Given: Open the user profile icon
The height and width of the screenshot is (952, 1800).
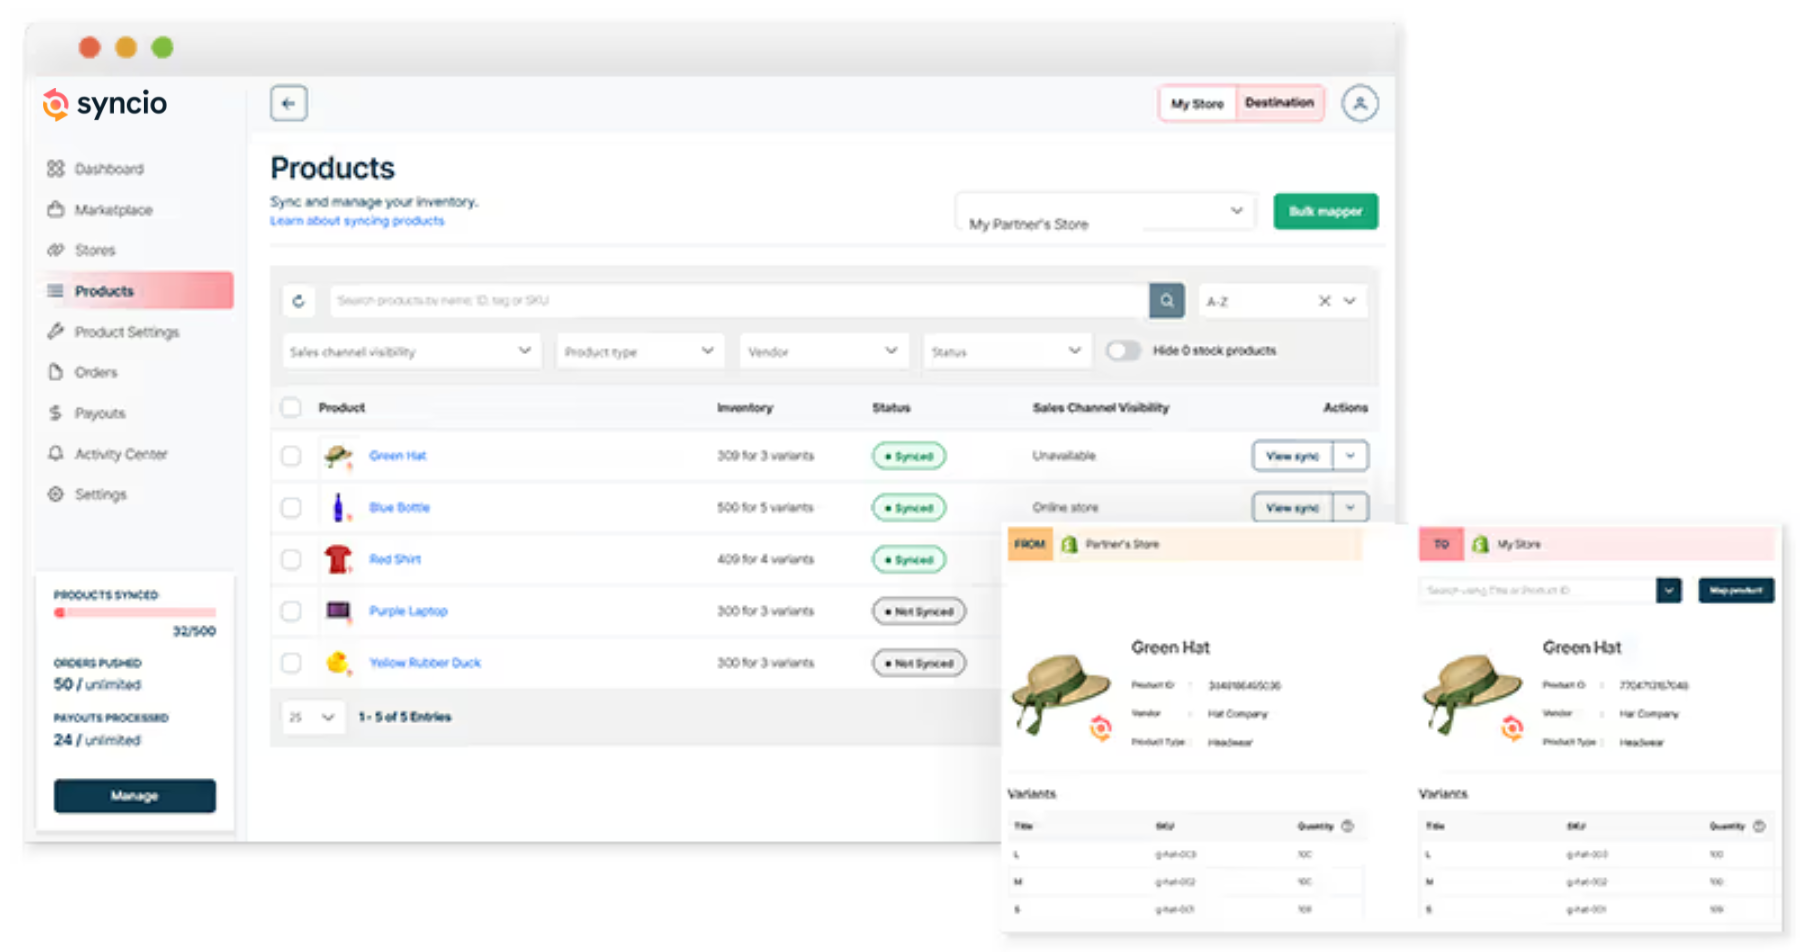Looking at the screenshot, I should 1360,103.
